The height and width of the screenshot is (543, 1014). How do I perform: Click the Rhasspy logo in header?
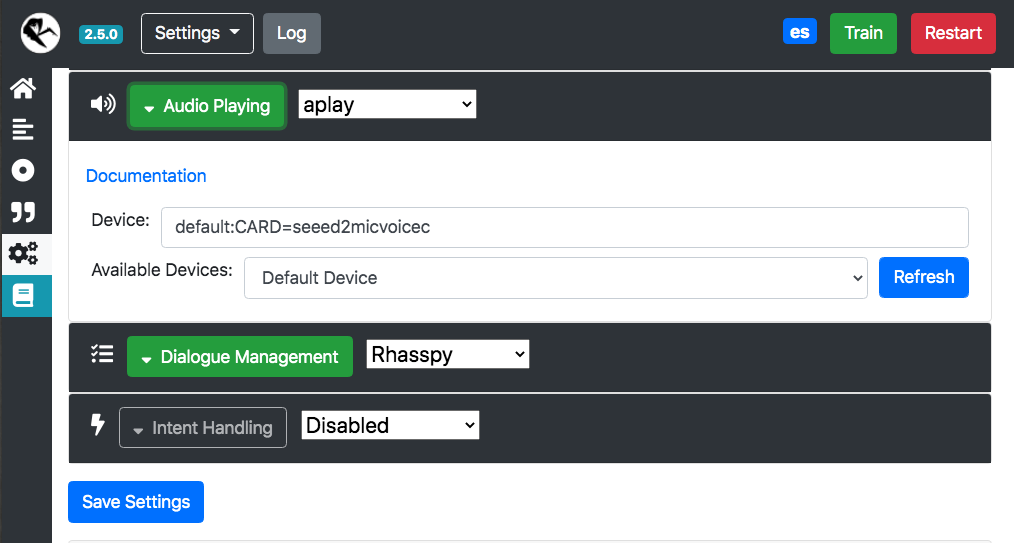40,33
